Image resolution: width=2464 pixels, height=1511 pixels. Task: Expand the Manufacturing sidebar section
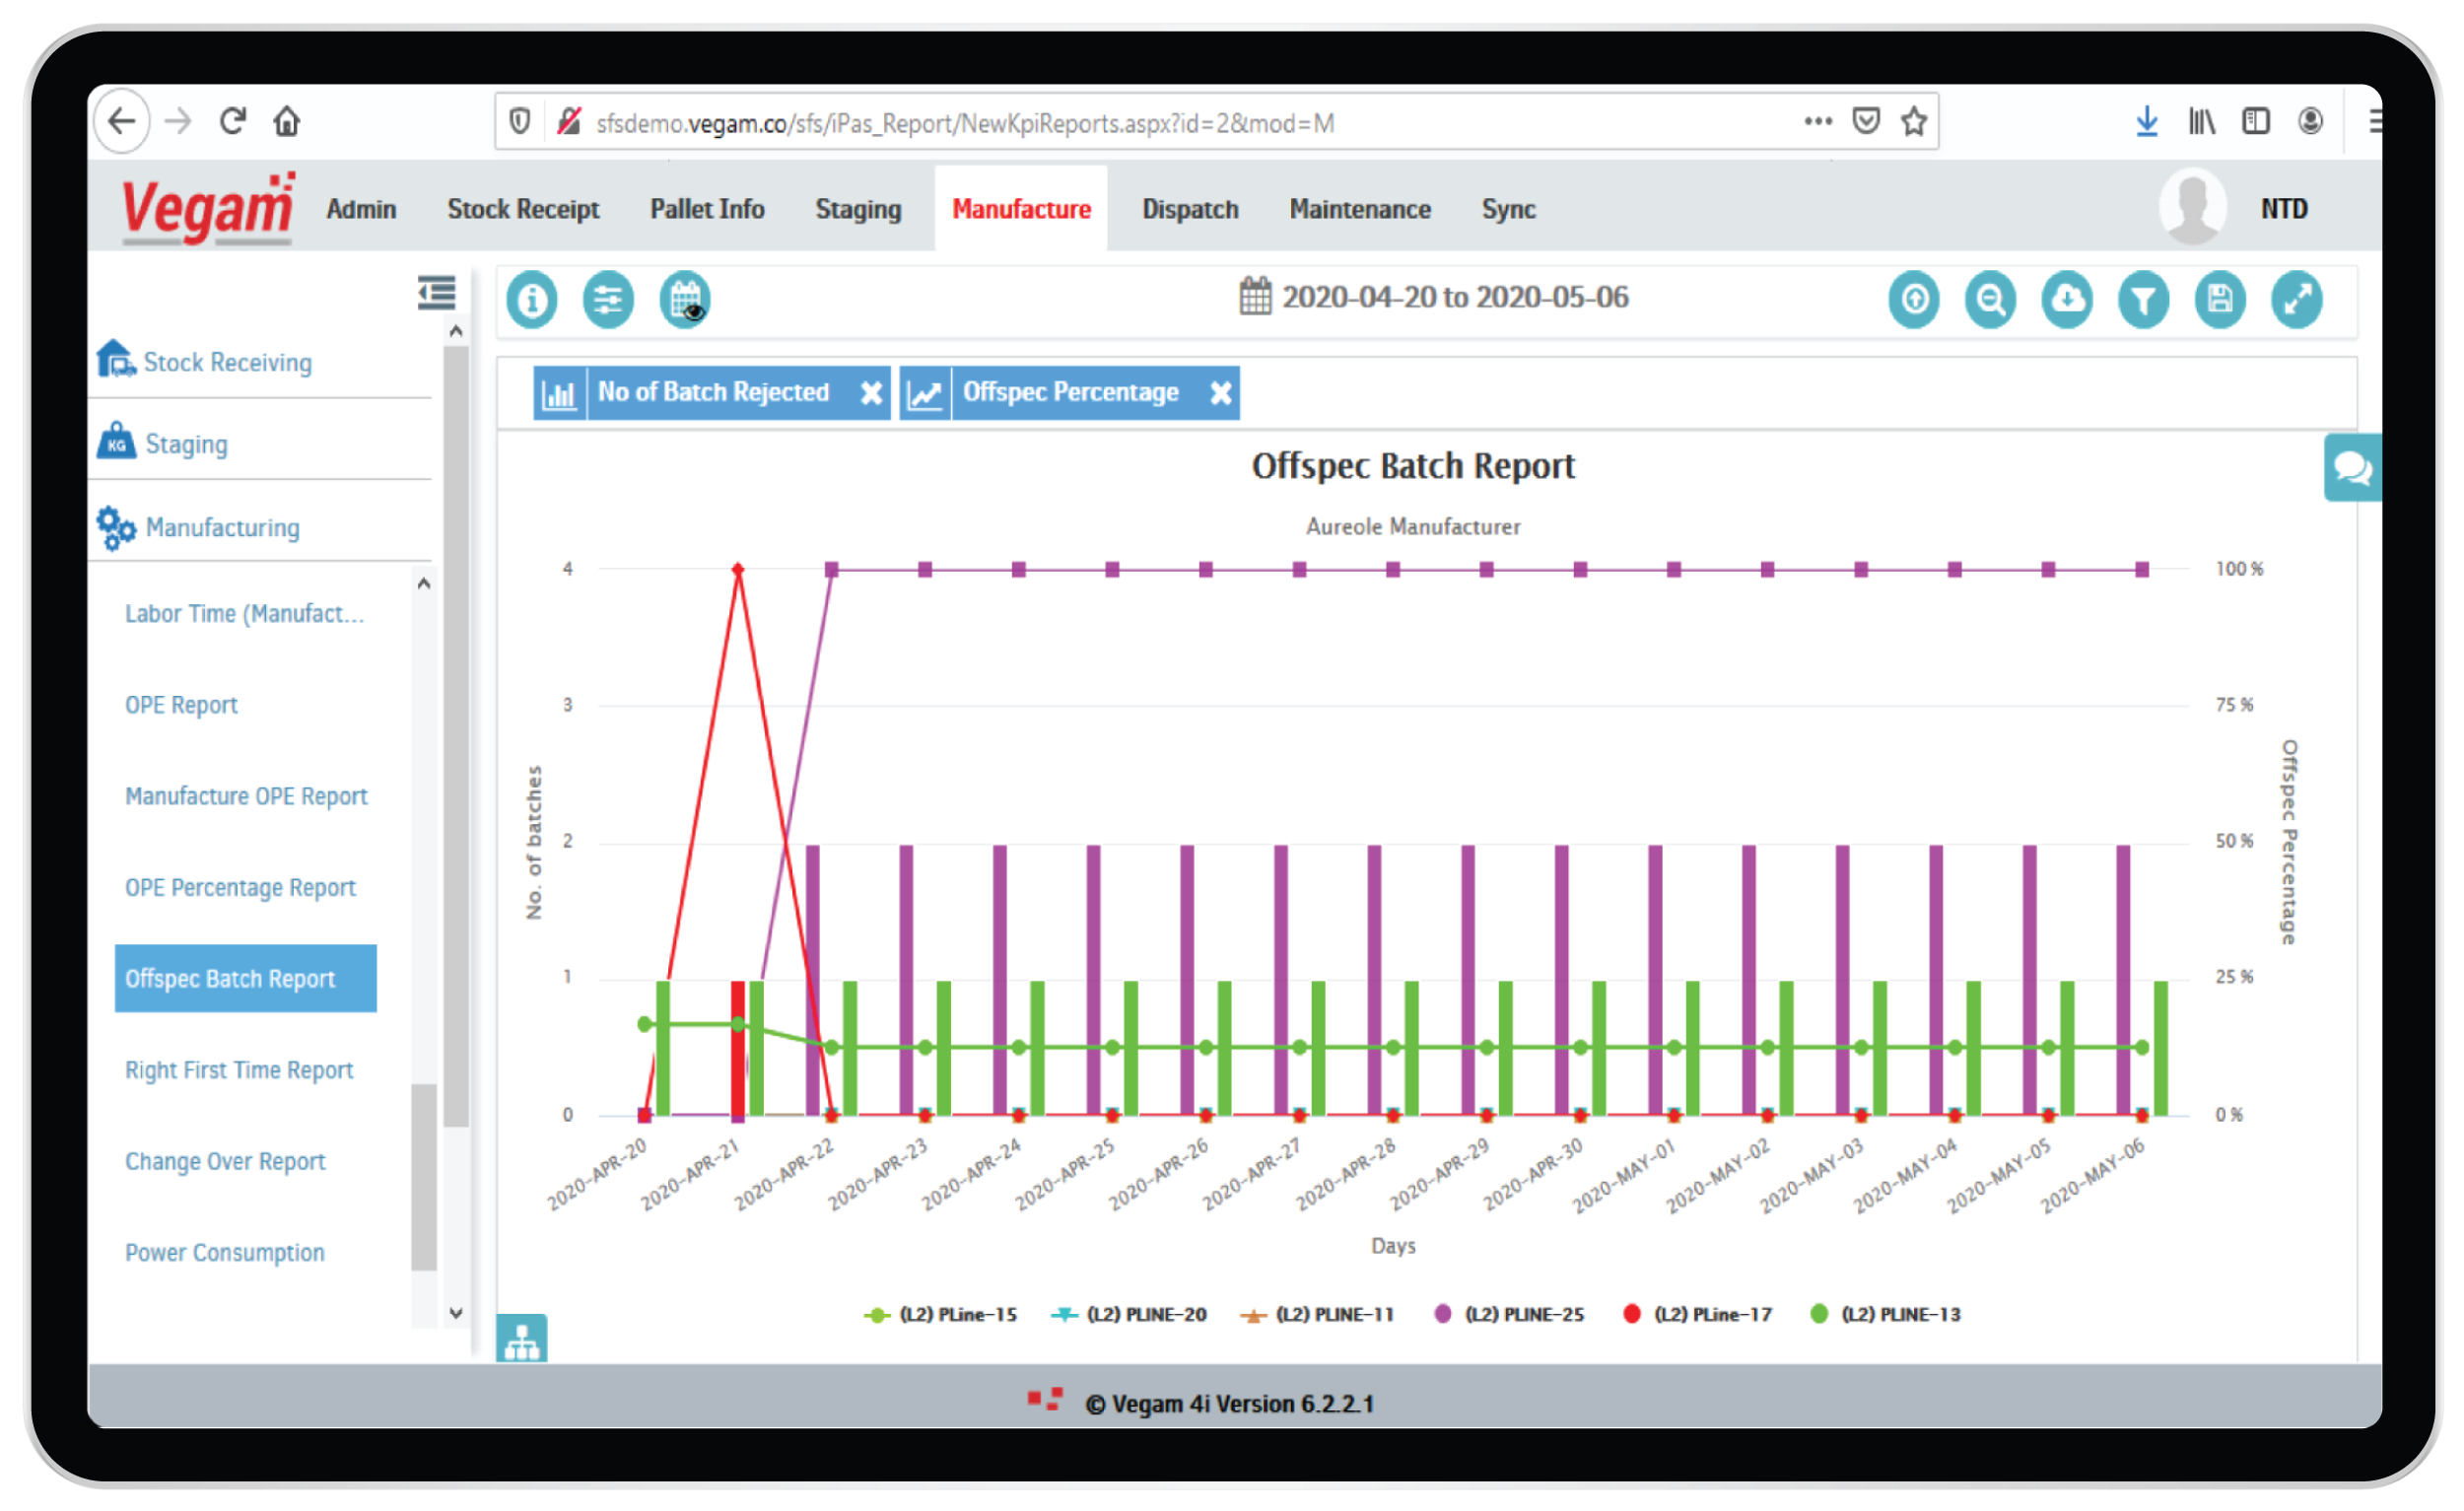(x=222, y=527)
